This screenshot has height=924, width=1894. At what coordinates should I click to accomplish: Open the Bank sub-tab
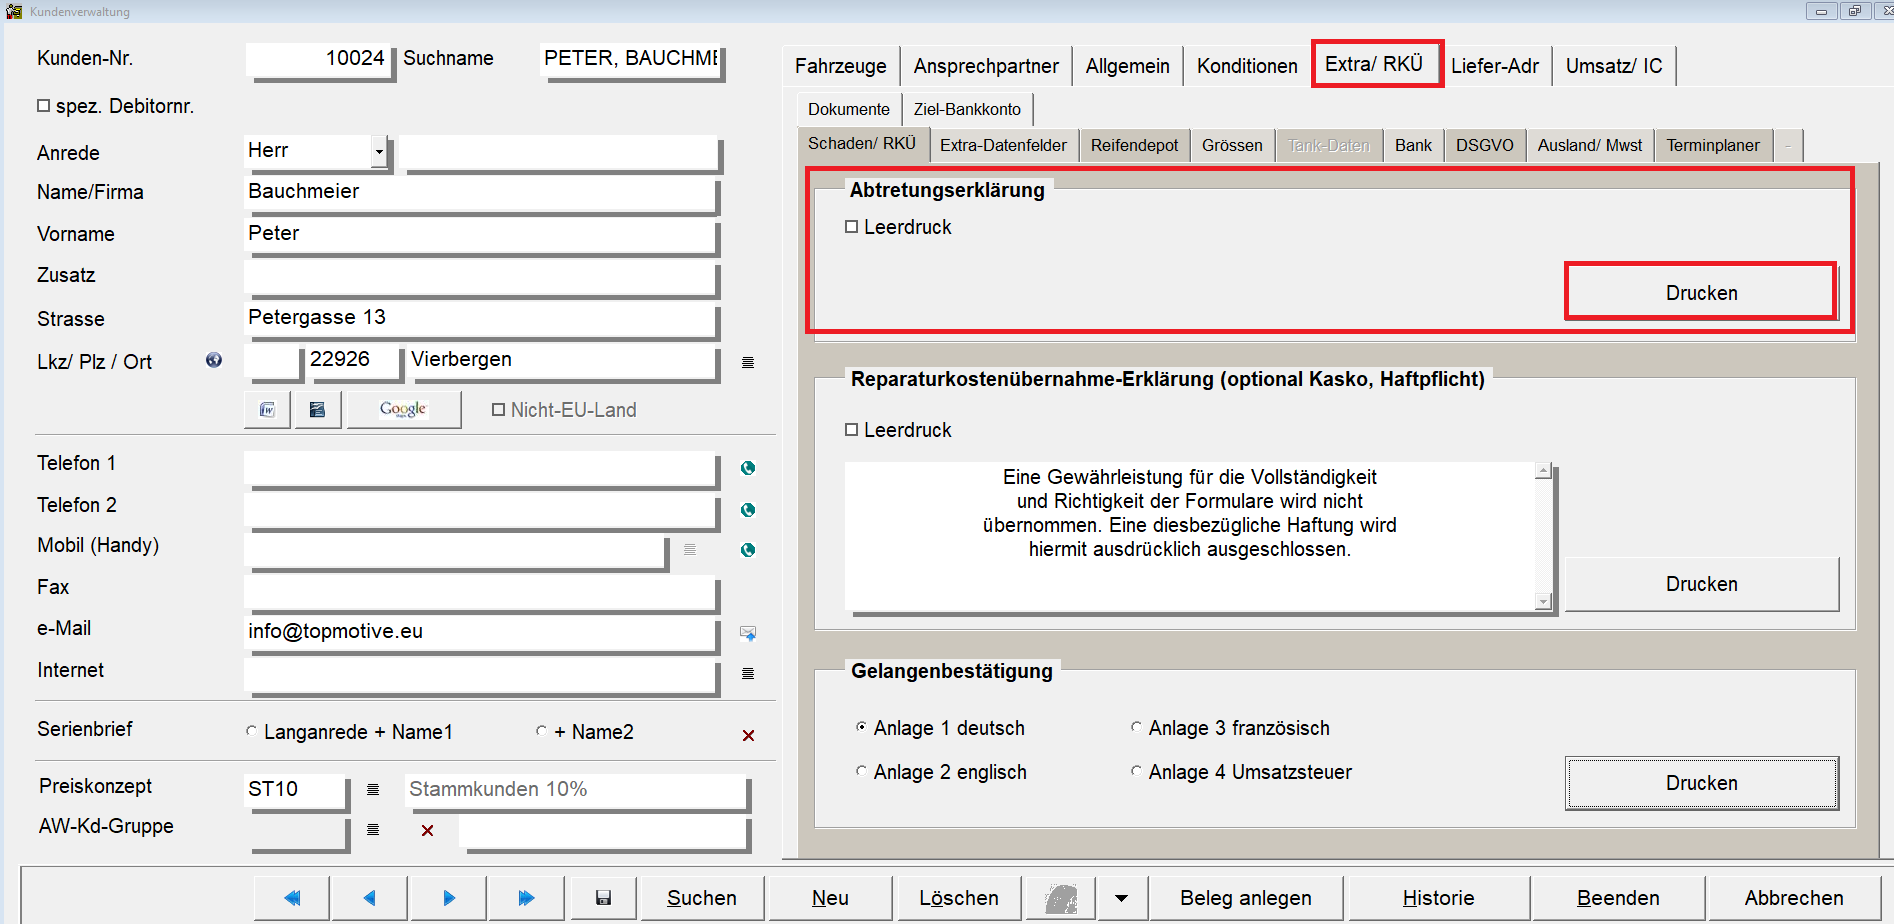click(x=1413, y=145)
